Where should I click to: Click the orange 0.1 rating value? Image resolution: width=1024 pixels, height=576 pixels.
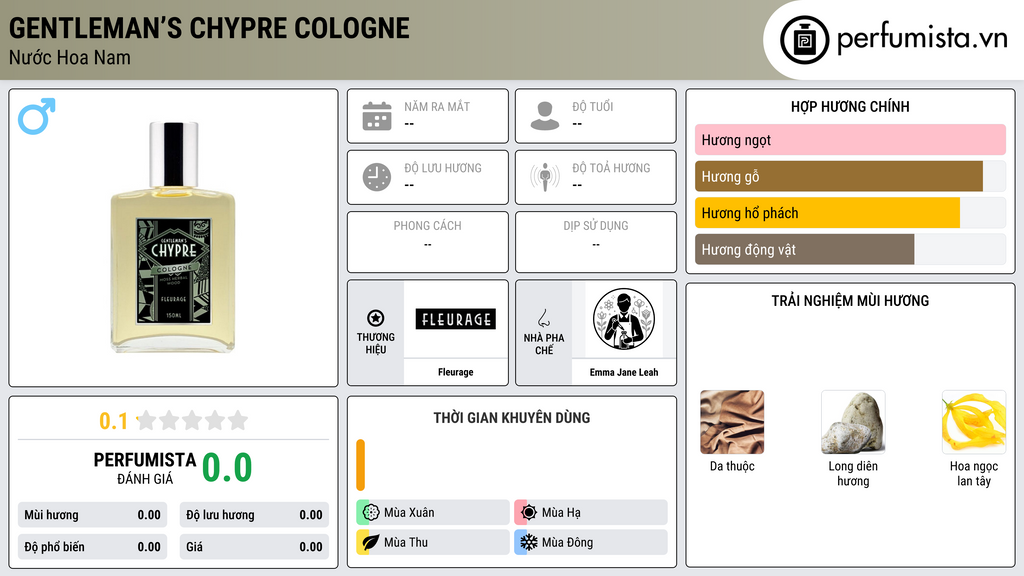(113, 421)
